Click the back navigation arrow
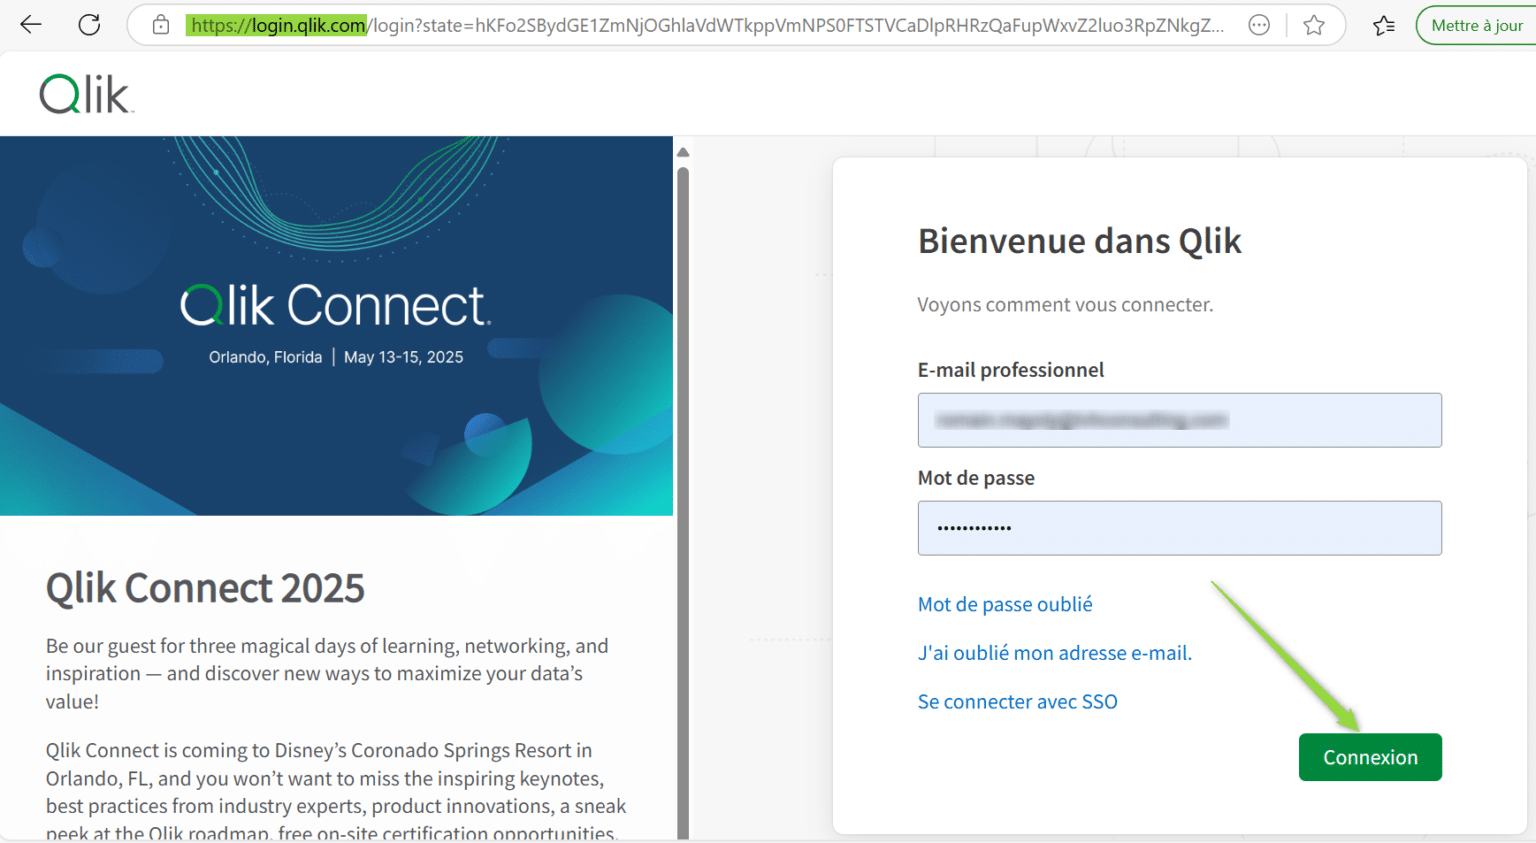Viewport: 1536px width, 843px height. pyautogui.click(x=30, y=25)
